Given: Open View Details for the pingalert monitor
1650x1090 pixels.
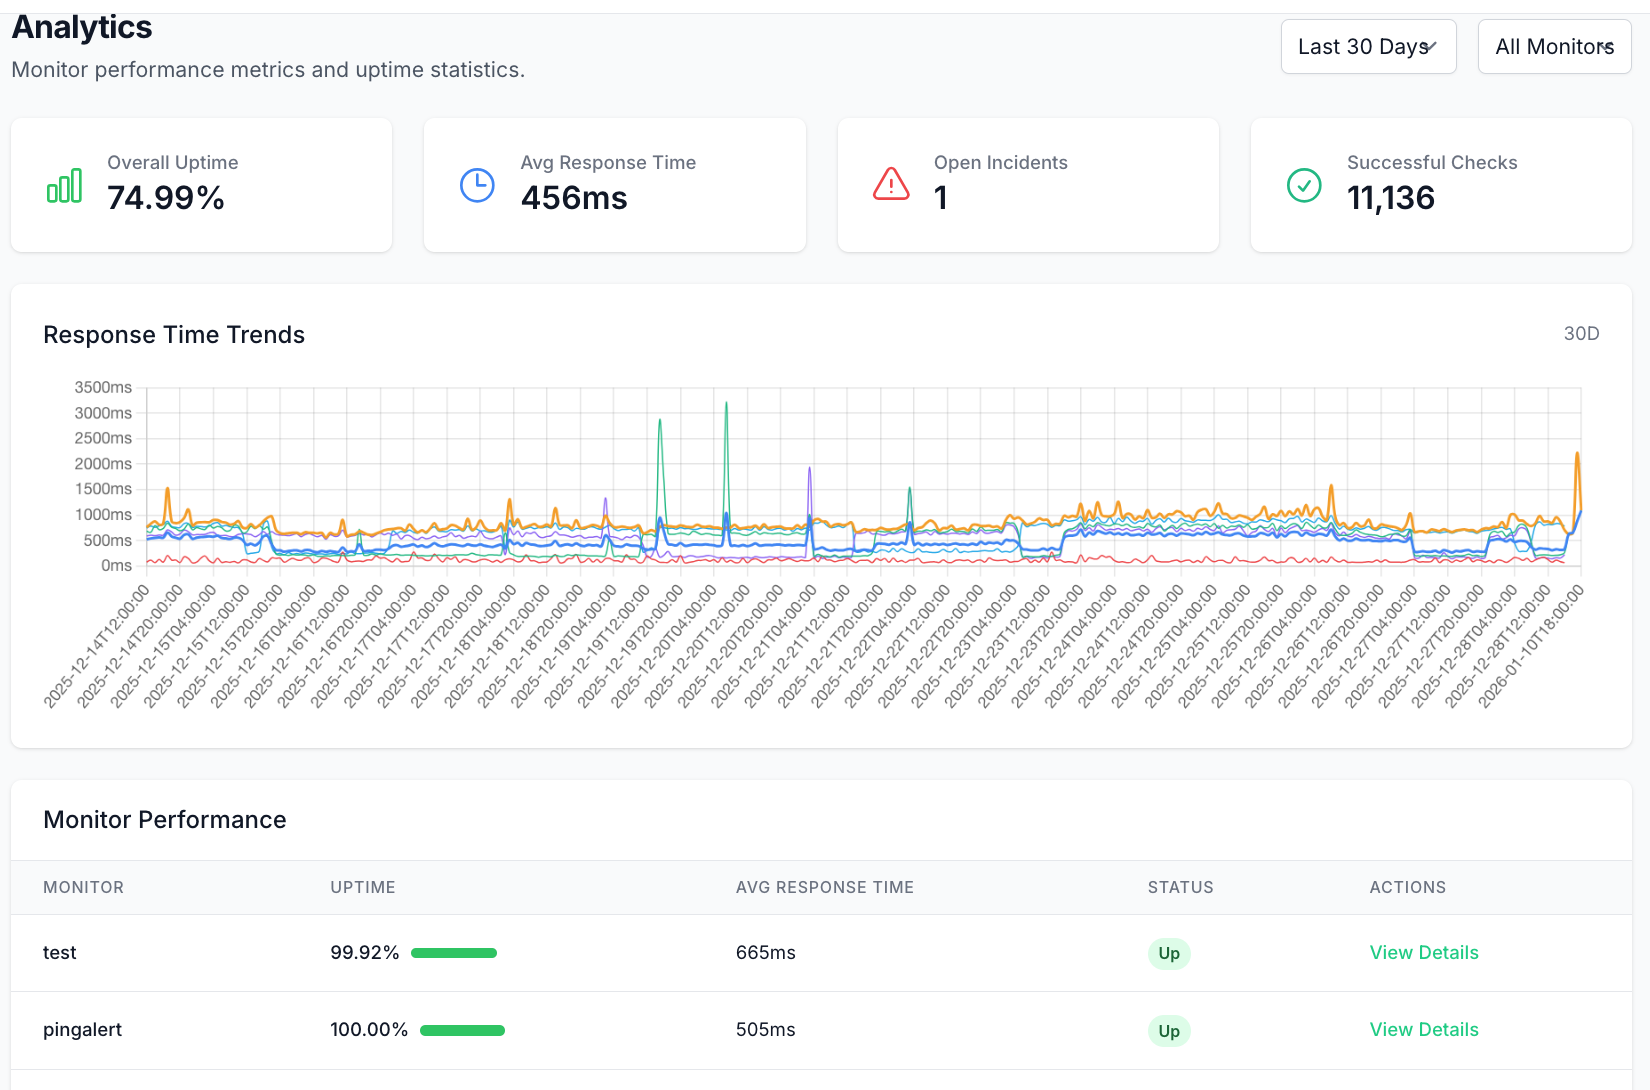Looking at the screenshot, I should pos(1424,1030).
